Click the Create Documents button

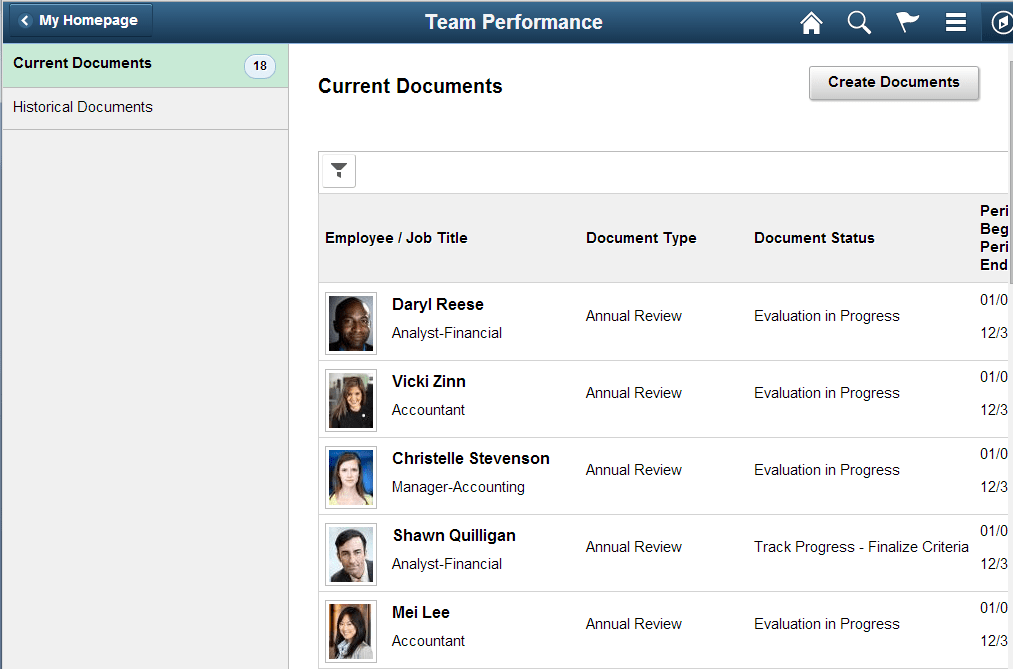coord(893,83)
